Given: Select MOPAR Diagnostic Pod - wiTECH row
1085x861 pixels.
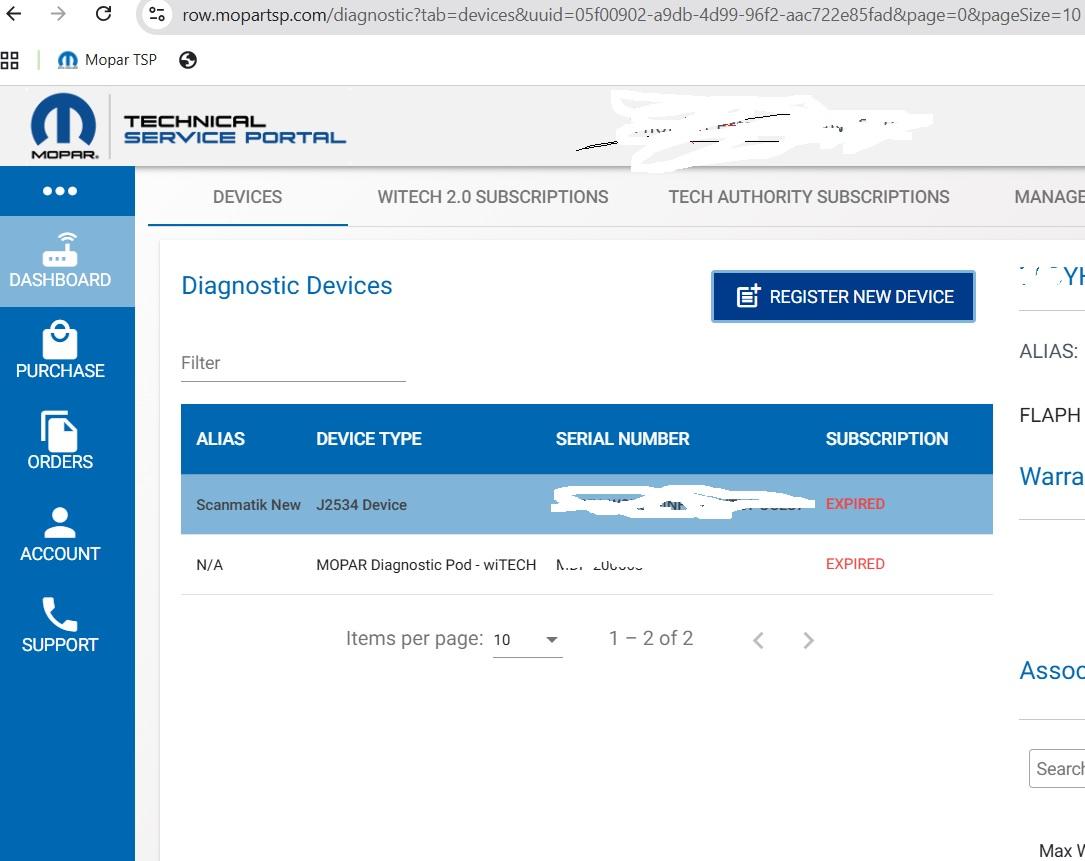Looking at the screenshot, I should click(587, 564).
